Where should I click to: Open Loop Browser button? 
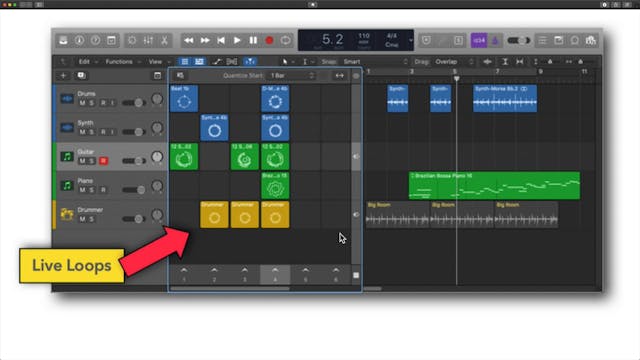point(575,40)
